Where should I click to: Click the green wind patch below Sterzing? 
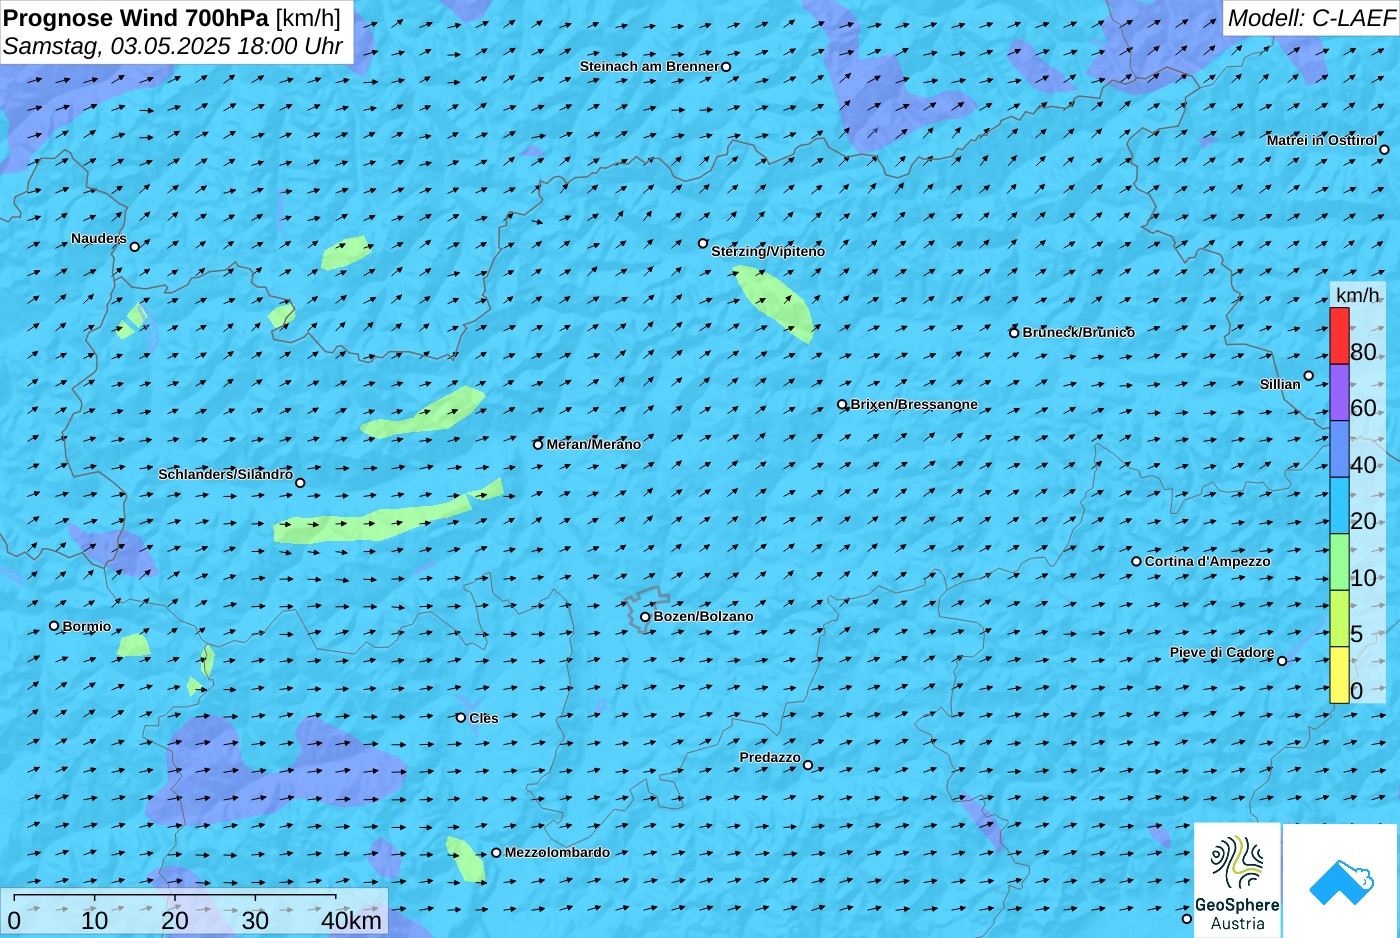coord(775,303)
